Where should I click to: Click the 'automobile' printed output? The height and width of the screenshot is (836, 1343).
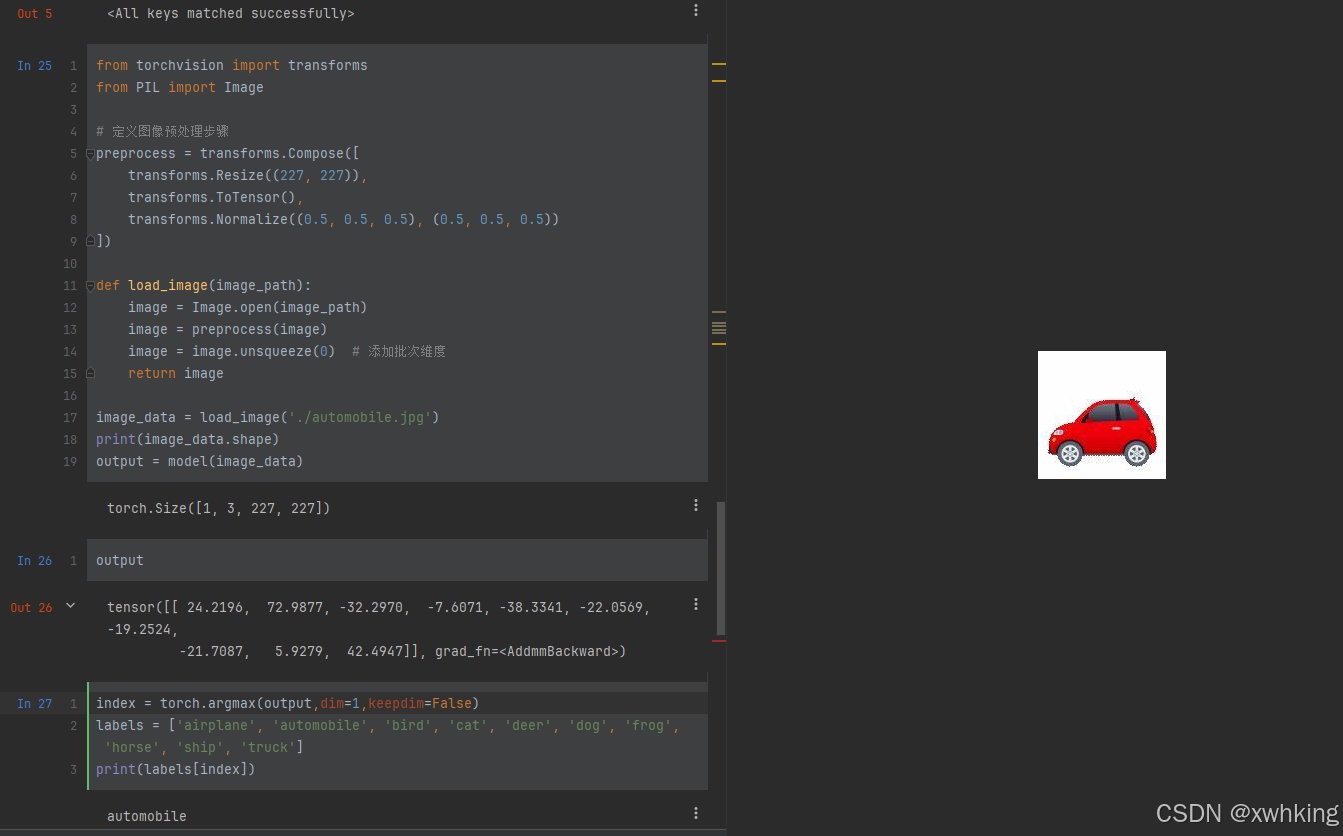tap(147, 816)
